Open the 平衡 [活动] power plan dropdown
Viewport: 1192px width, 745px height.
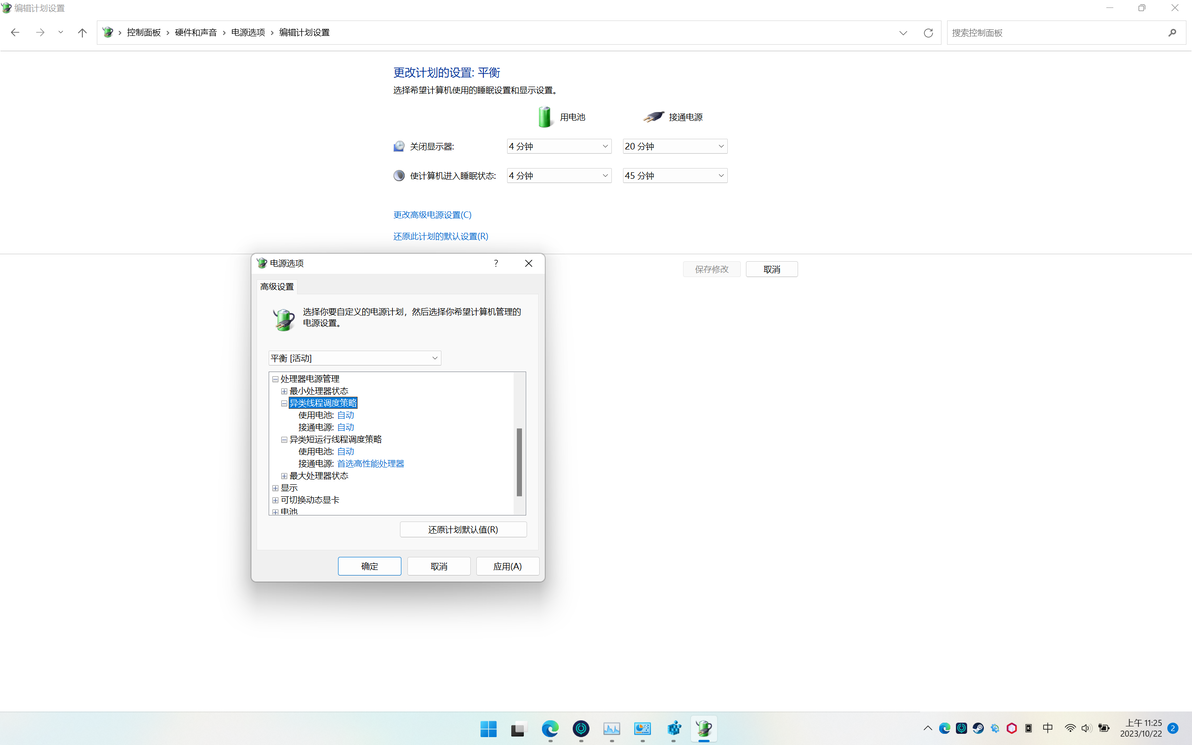(355, 358)
